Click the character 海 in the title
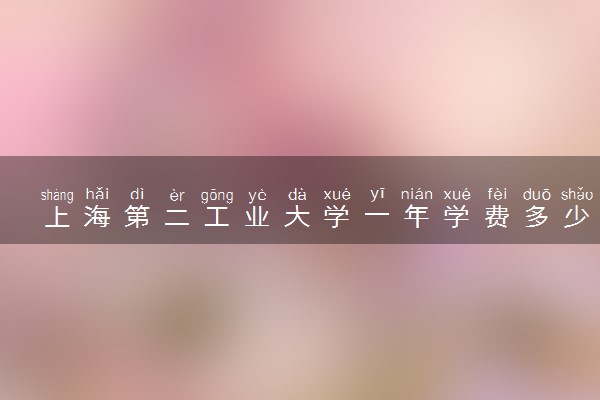Viewport: 600px width, 400px height. click(x=97, y=216)
